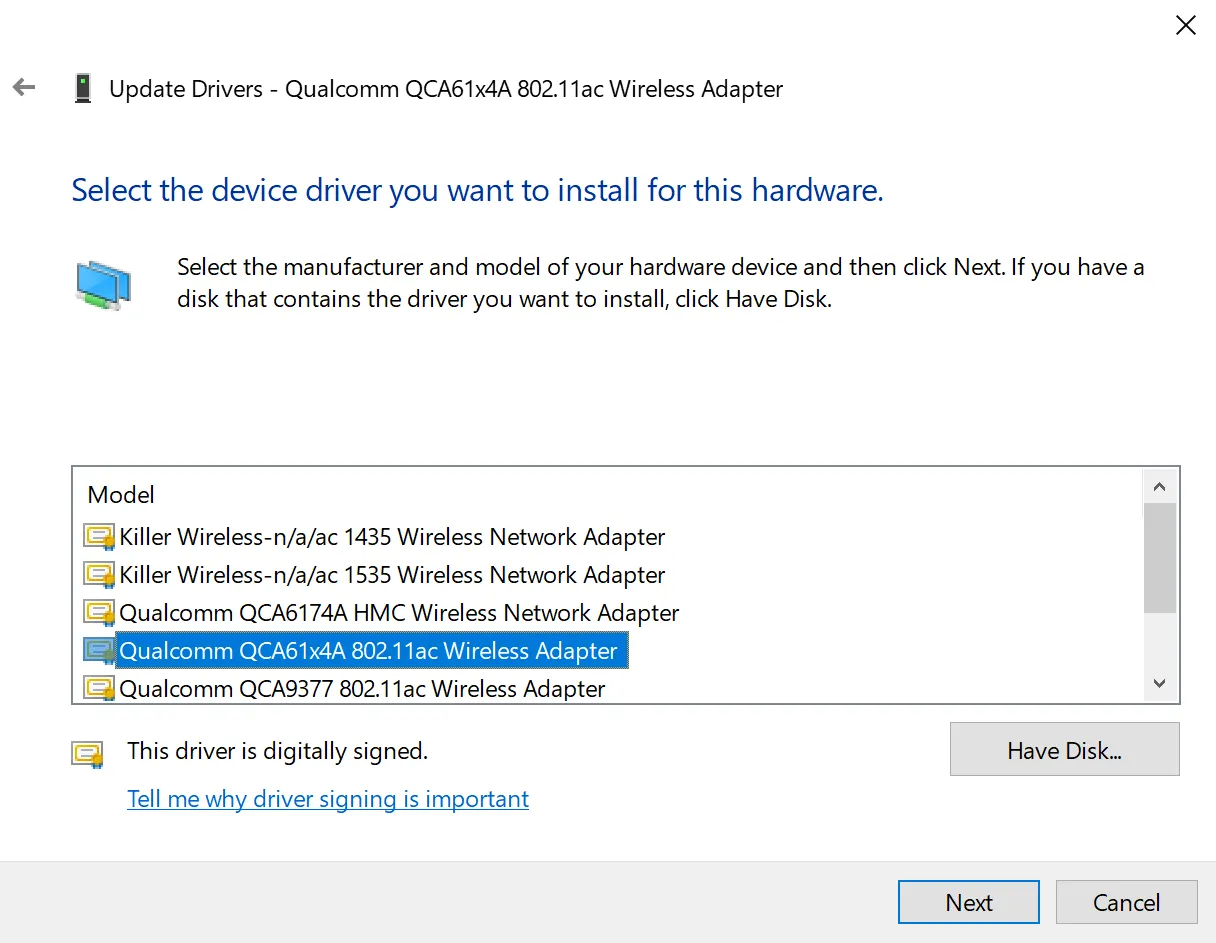Click the green driver icon of selected QCA61x4A adapter
The image size is (1216, 943).
point(99,650)
